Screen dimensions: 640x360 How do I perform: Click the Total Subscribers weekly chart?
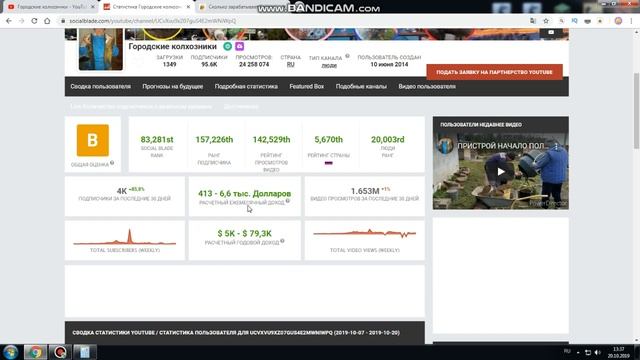coord(125,237)
